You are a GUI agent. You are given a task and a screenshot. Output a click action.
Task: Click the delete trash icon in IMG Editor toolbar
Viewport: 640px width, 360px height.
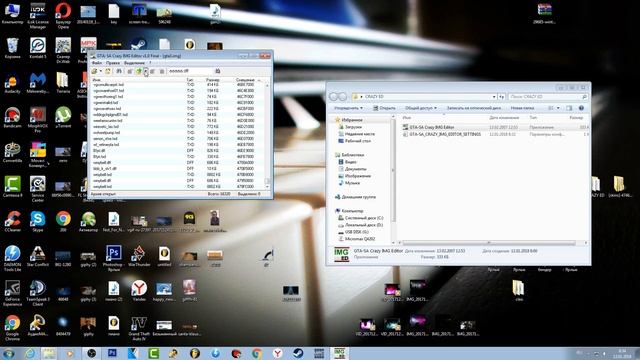(x=162, y=71)
